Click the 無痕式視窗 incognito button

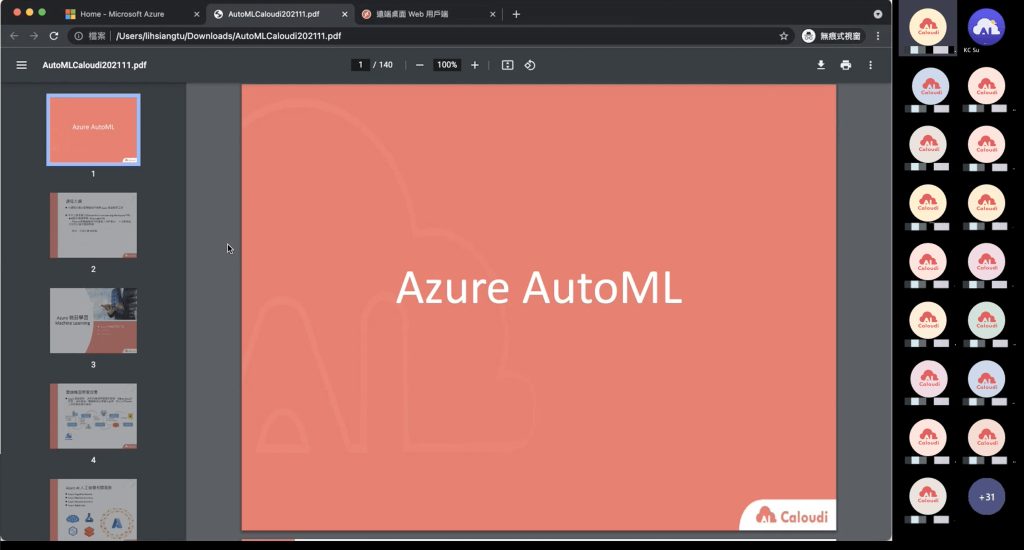(x=832, y=36)
